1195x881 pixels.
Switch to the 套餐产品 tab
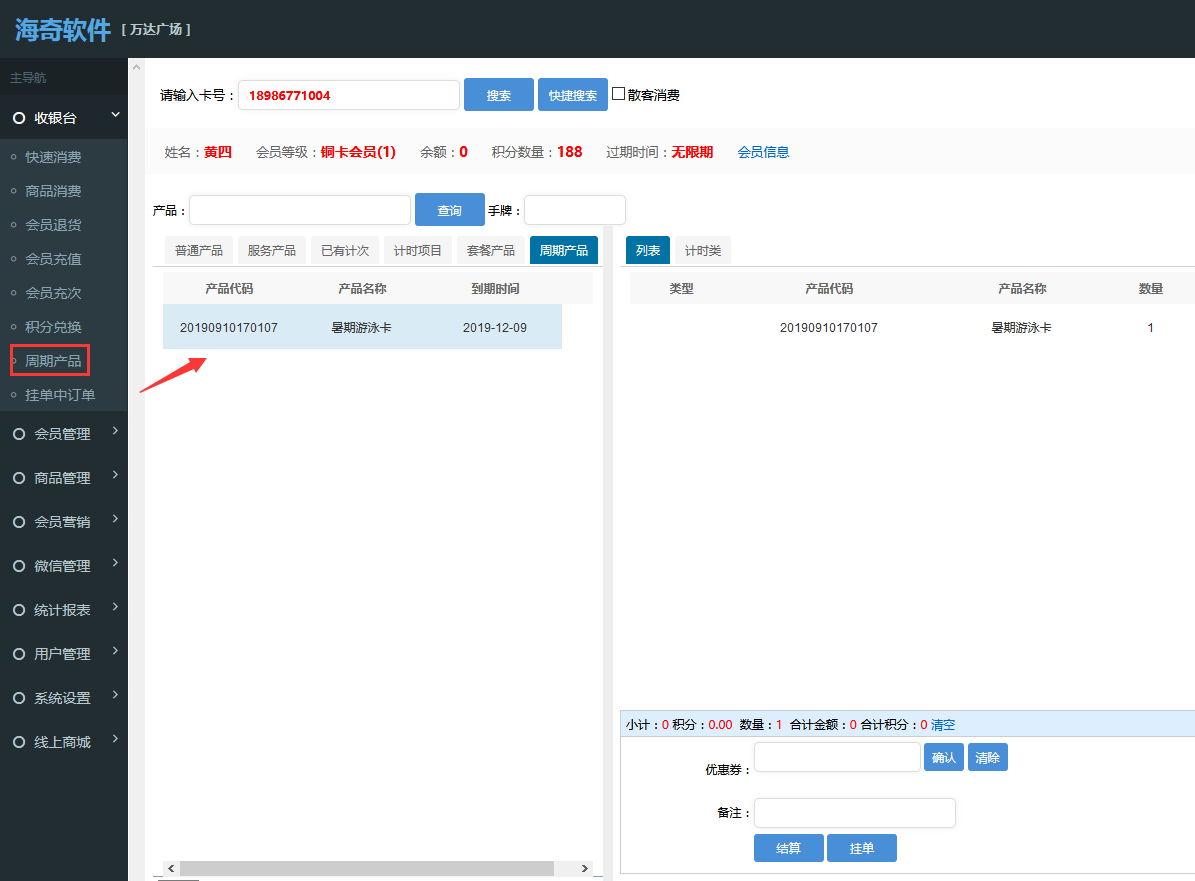point(491,251)
